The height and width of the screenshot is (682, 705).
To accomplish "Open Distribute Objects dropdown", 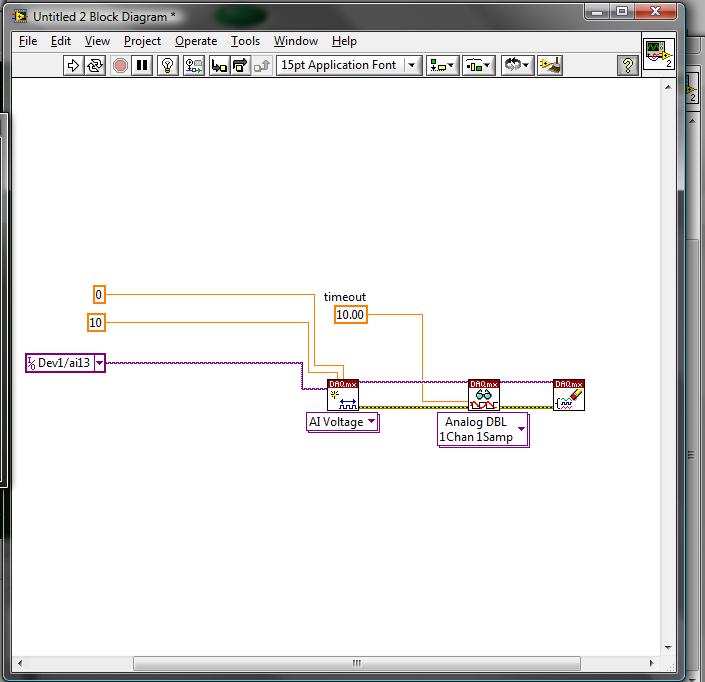I will [x=479, y=66].
